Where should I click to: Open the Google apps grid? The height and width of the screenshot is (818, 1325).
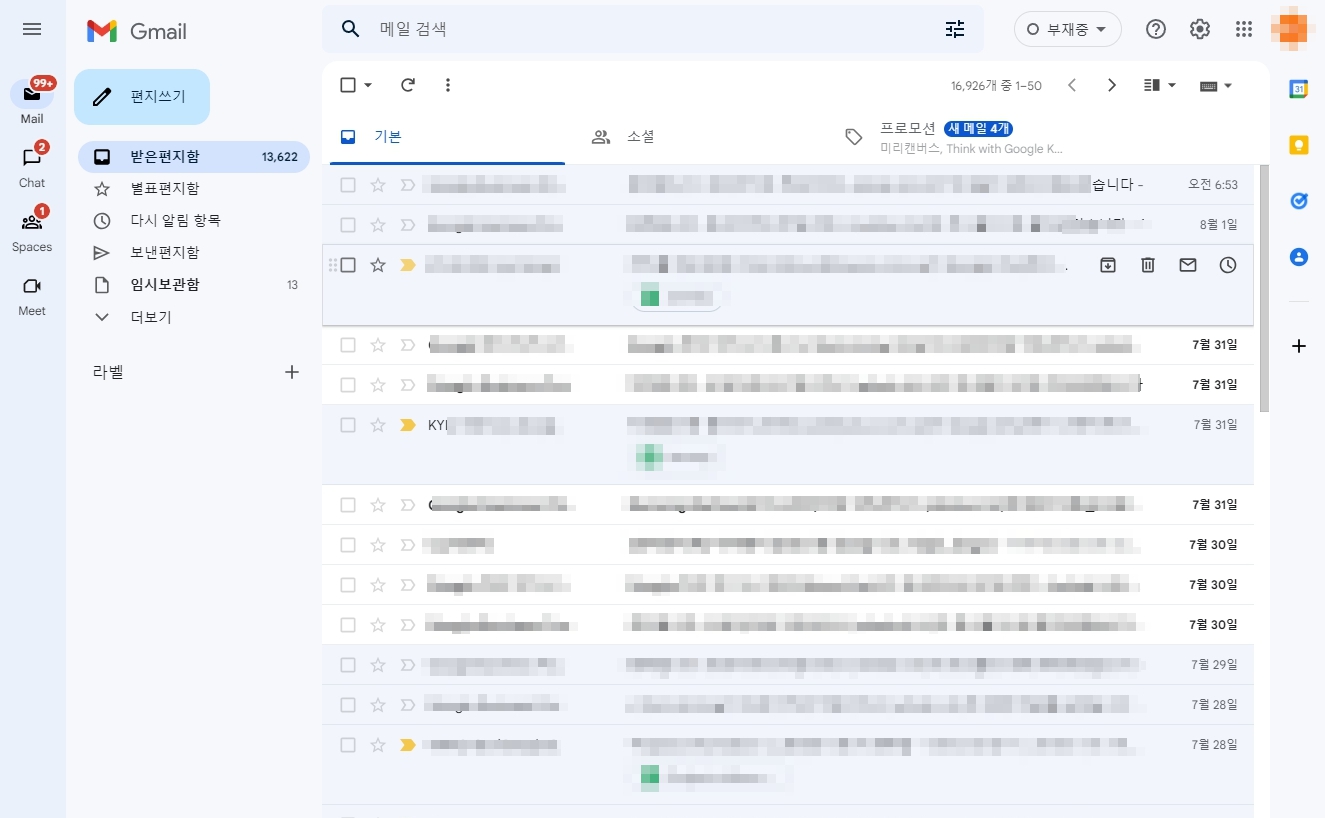point(1244,29)
